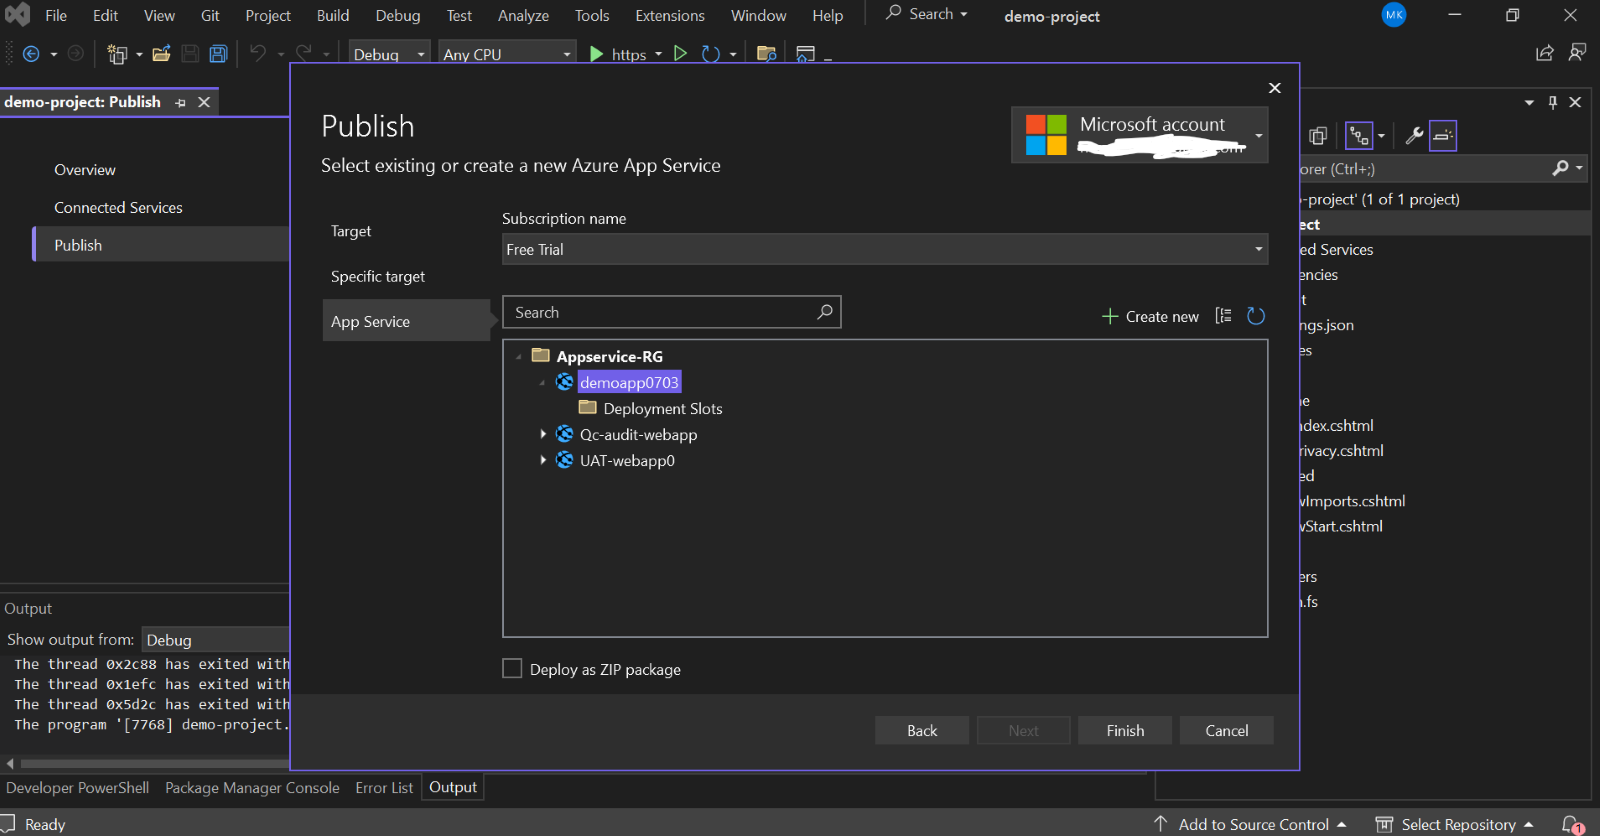Screen dimensions: 1600x836
Task: Open the Any CPU platform dropdown
Action: click(x=507, y=54)
